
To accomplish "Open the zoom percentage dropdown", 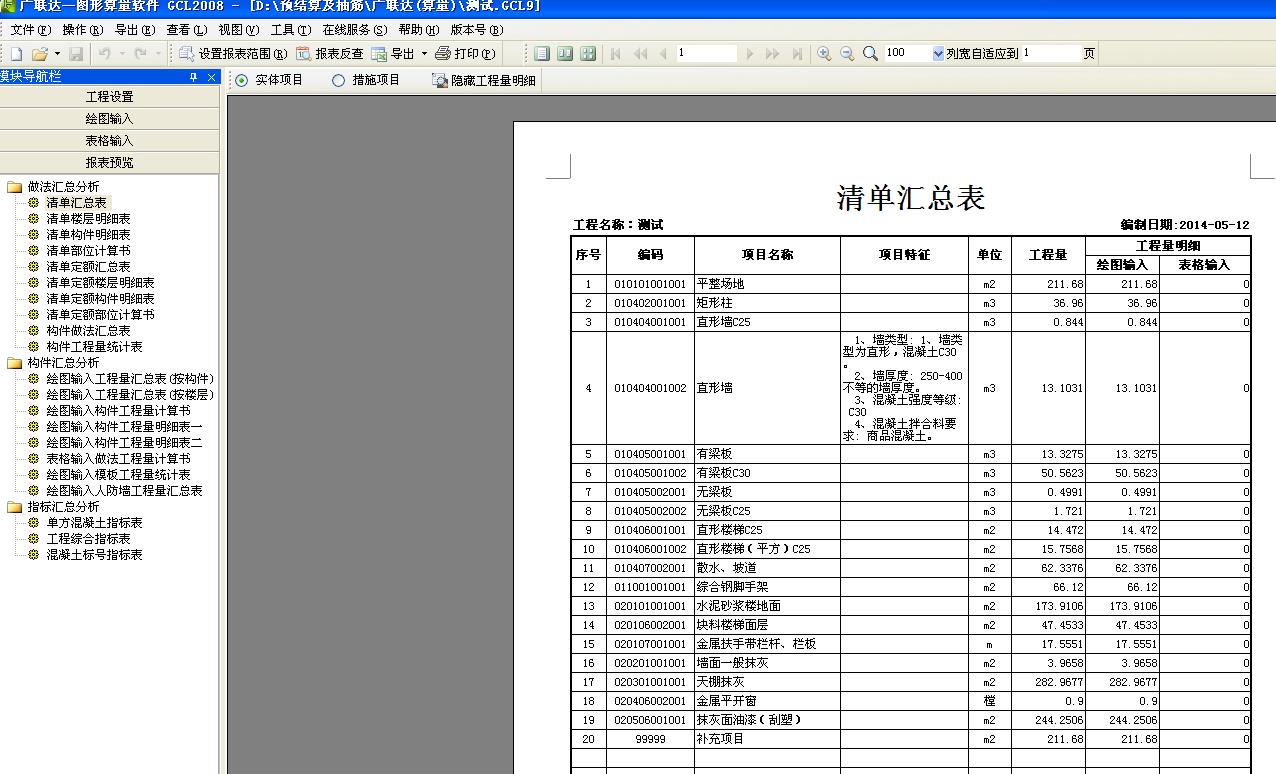I will (938, 53).
